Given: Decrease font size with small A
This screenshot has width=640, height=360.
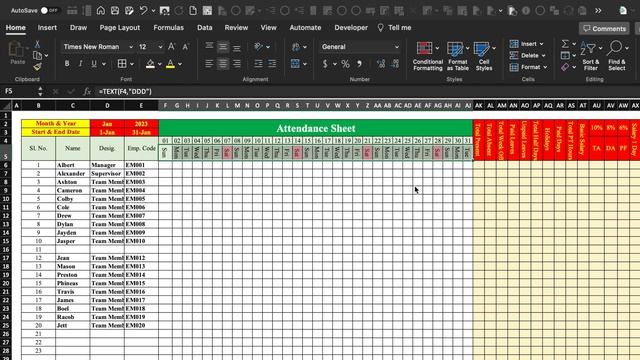Looking at the screenshot, I should [185, 47].
